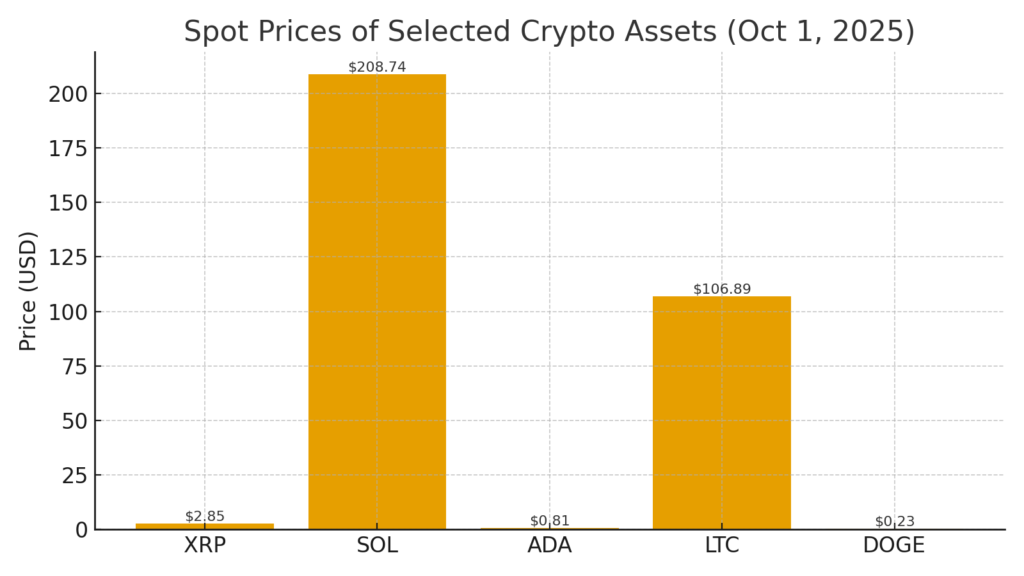Click the chart title text
The image size is (1024, 576).
[549, 31]
